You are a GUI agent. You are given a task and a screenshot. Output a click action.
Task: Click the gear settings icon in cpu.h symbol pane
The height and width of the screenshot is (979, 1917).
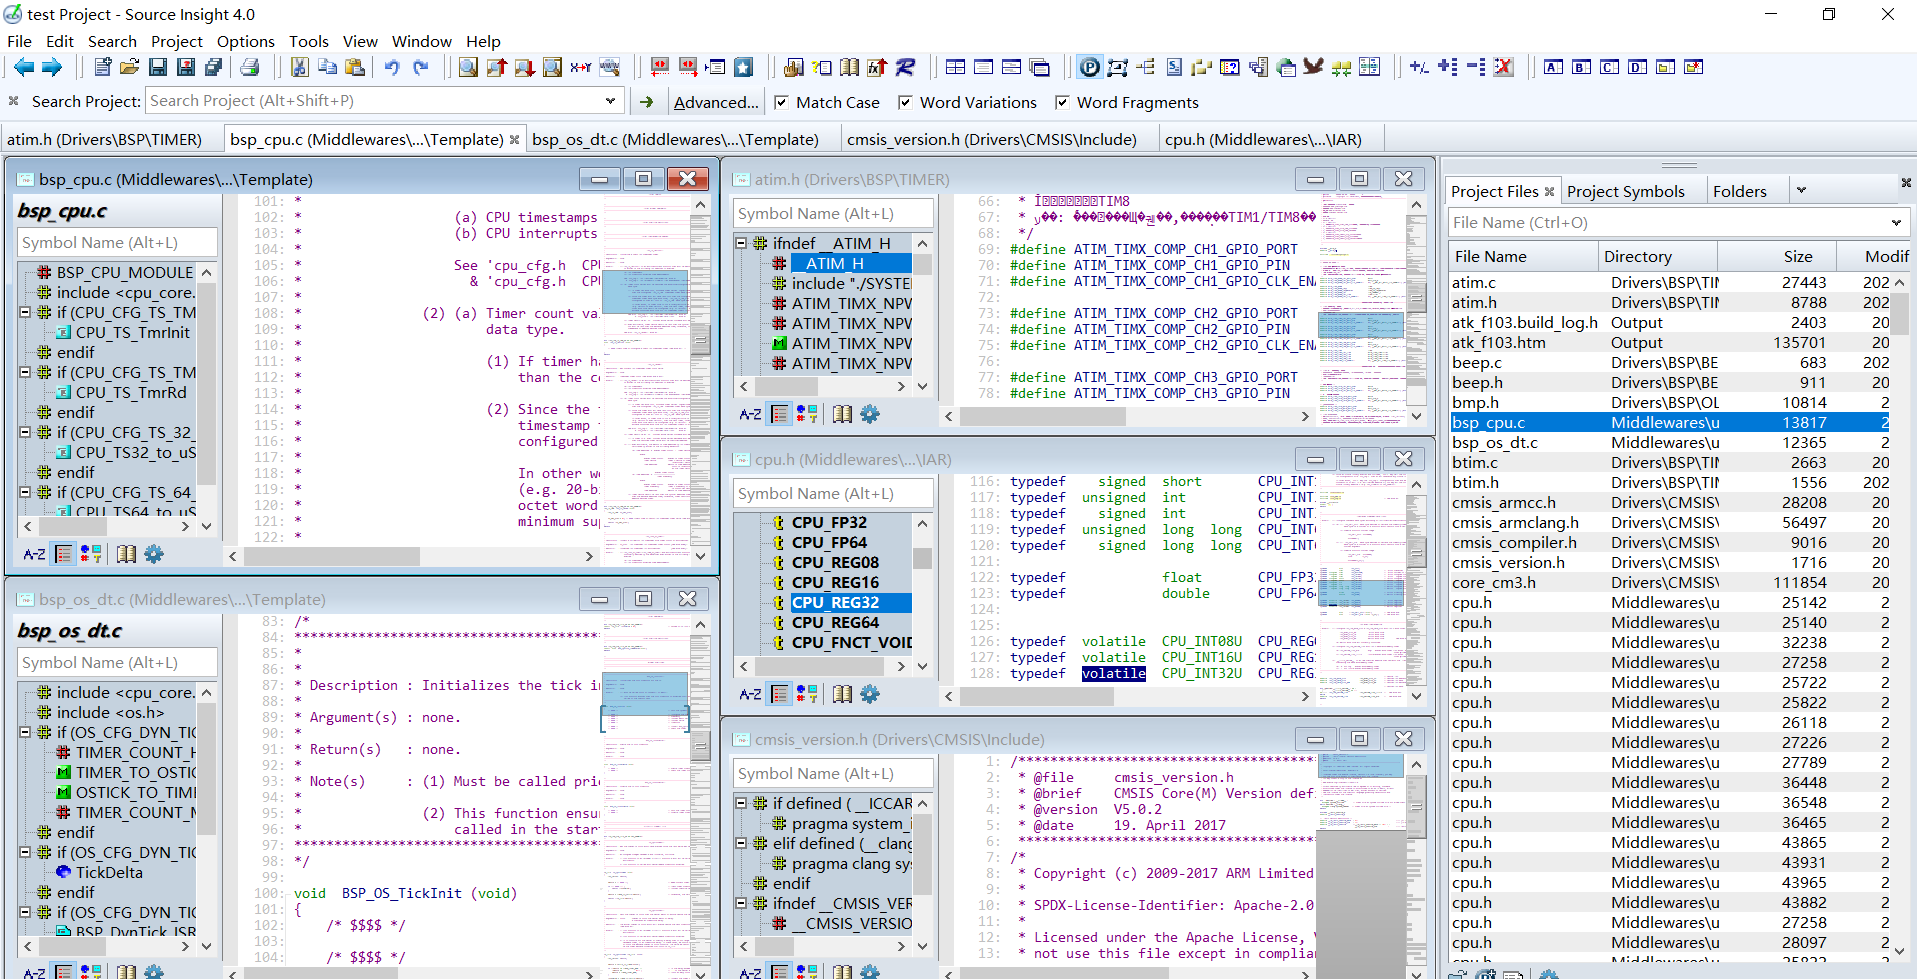870,694
